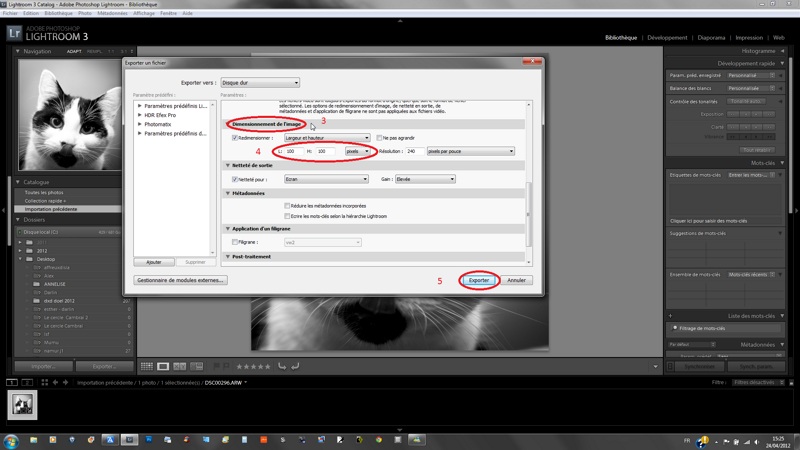Open the Métadonnées menu in the menu bar

(112, 13)
